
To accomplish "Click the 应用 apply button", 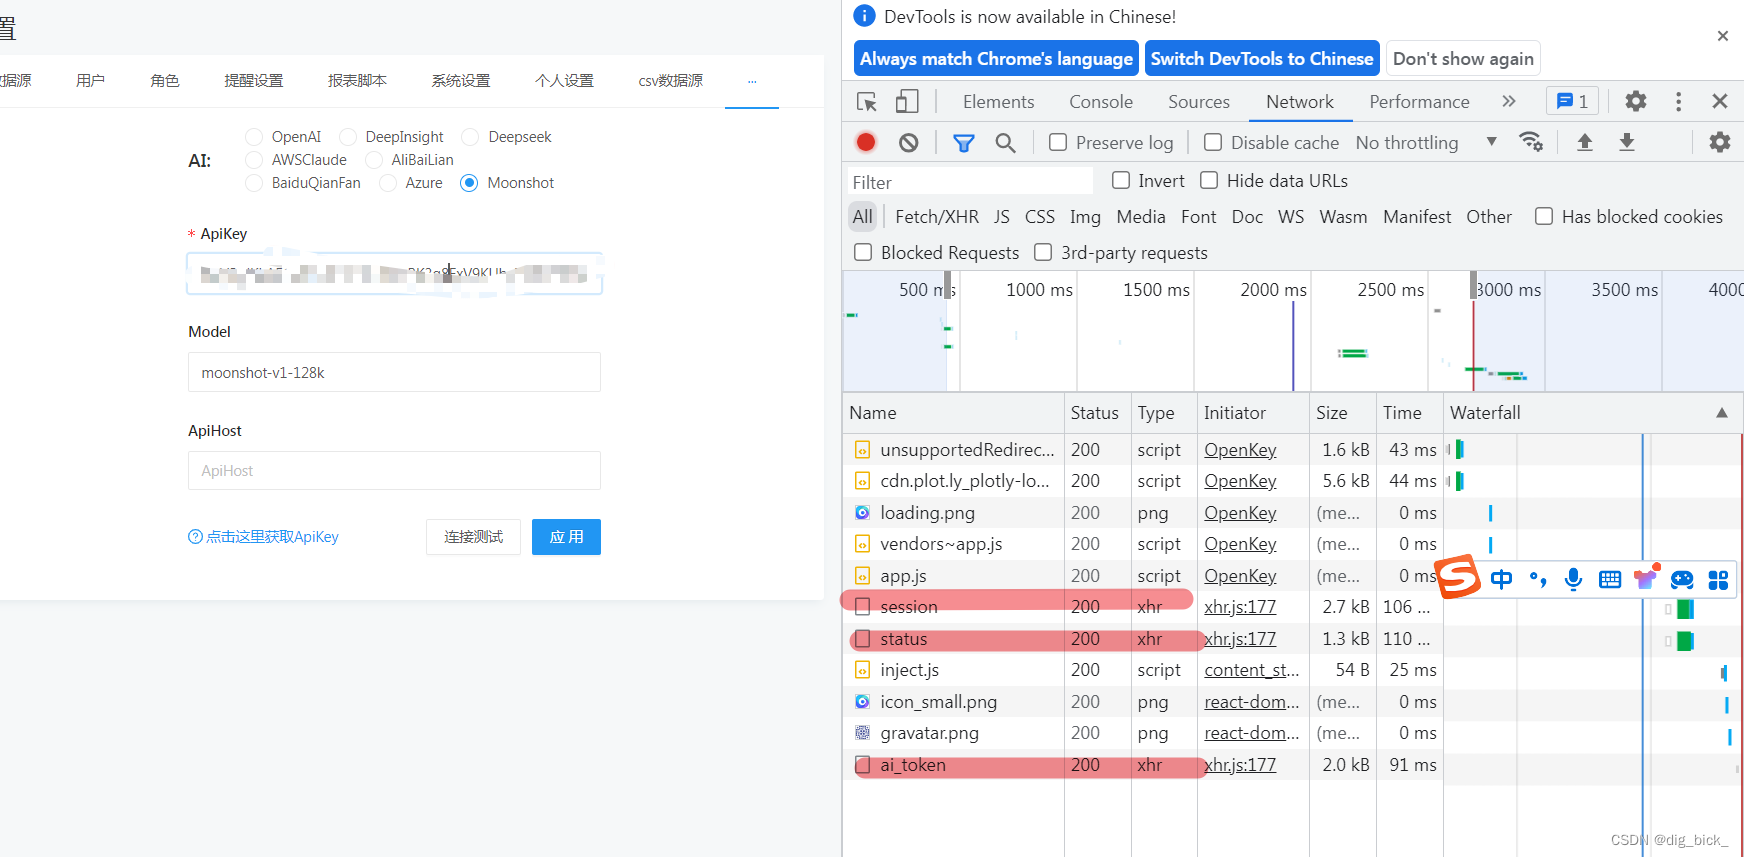I will coord(566,537).
